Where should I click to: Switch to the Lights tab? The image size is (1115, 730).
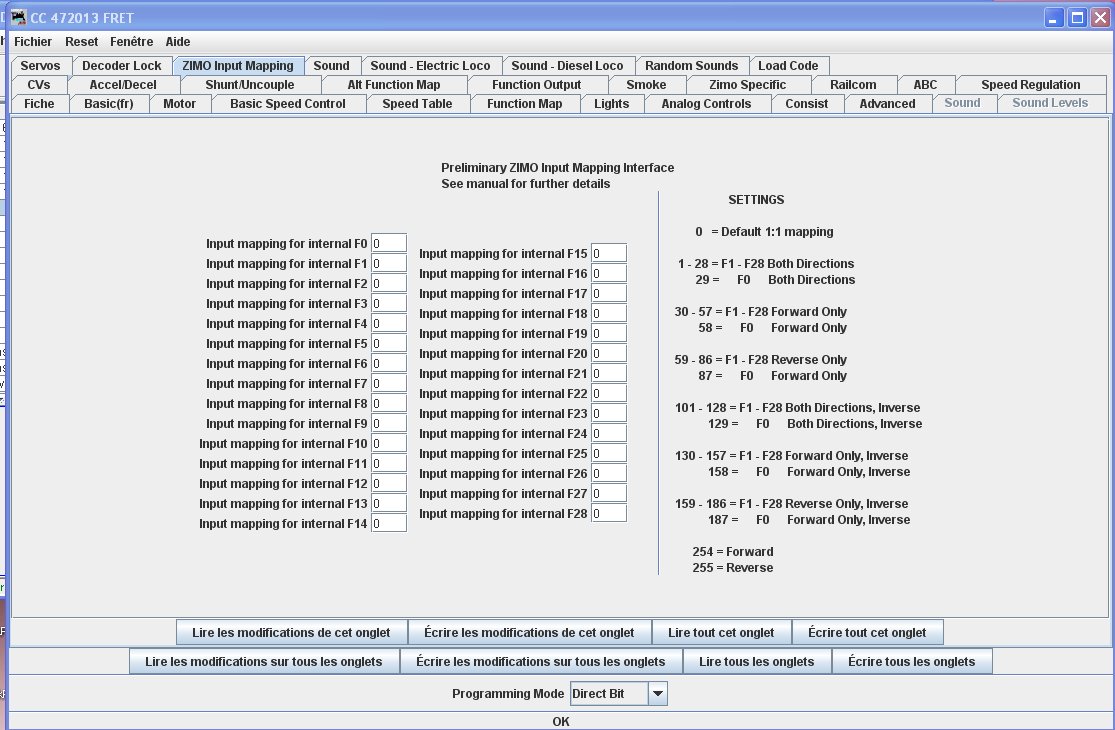click(x=612, y=104)
